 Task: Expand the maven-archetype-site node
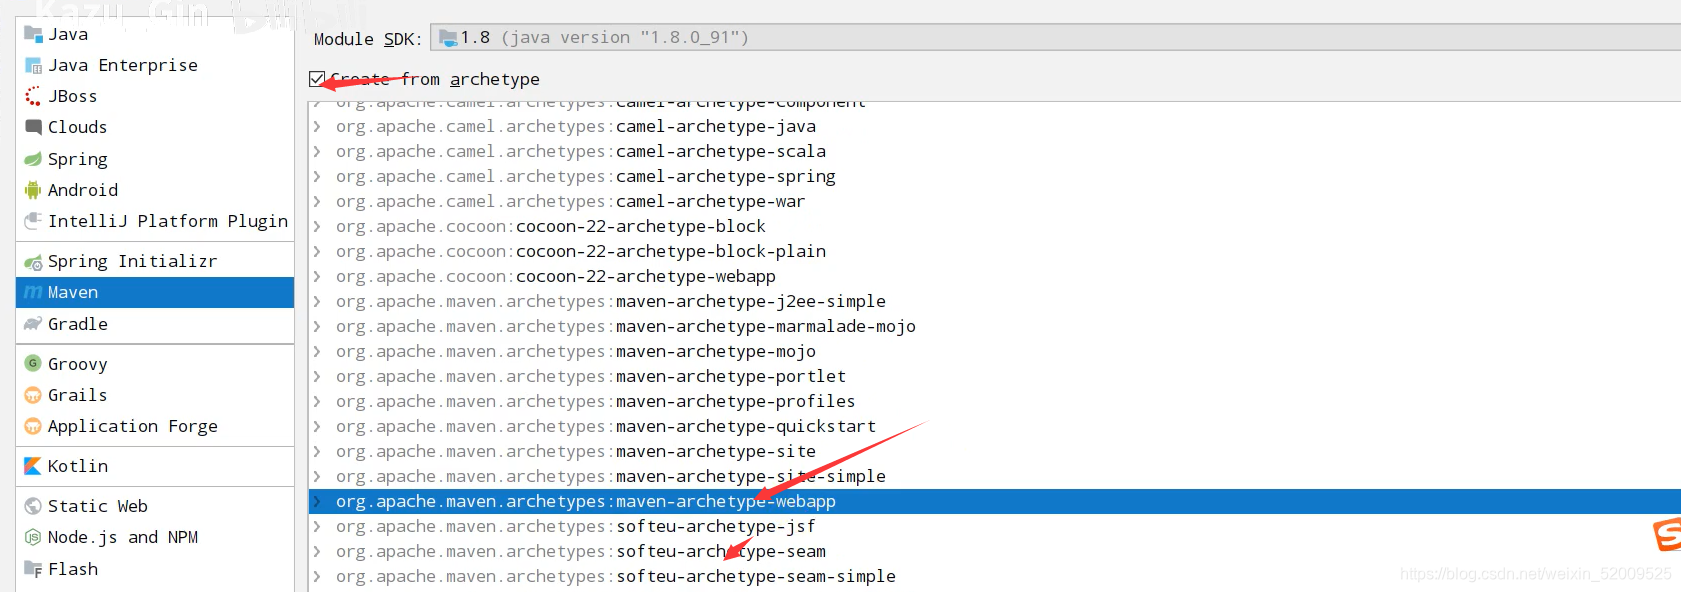(317, 451)
